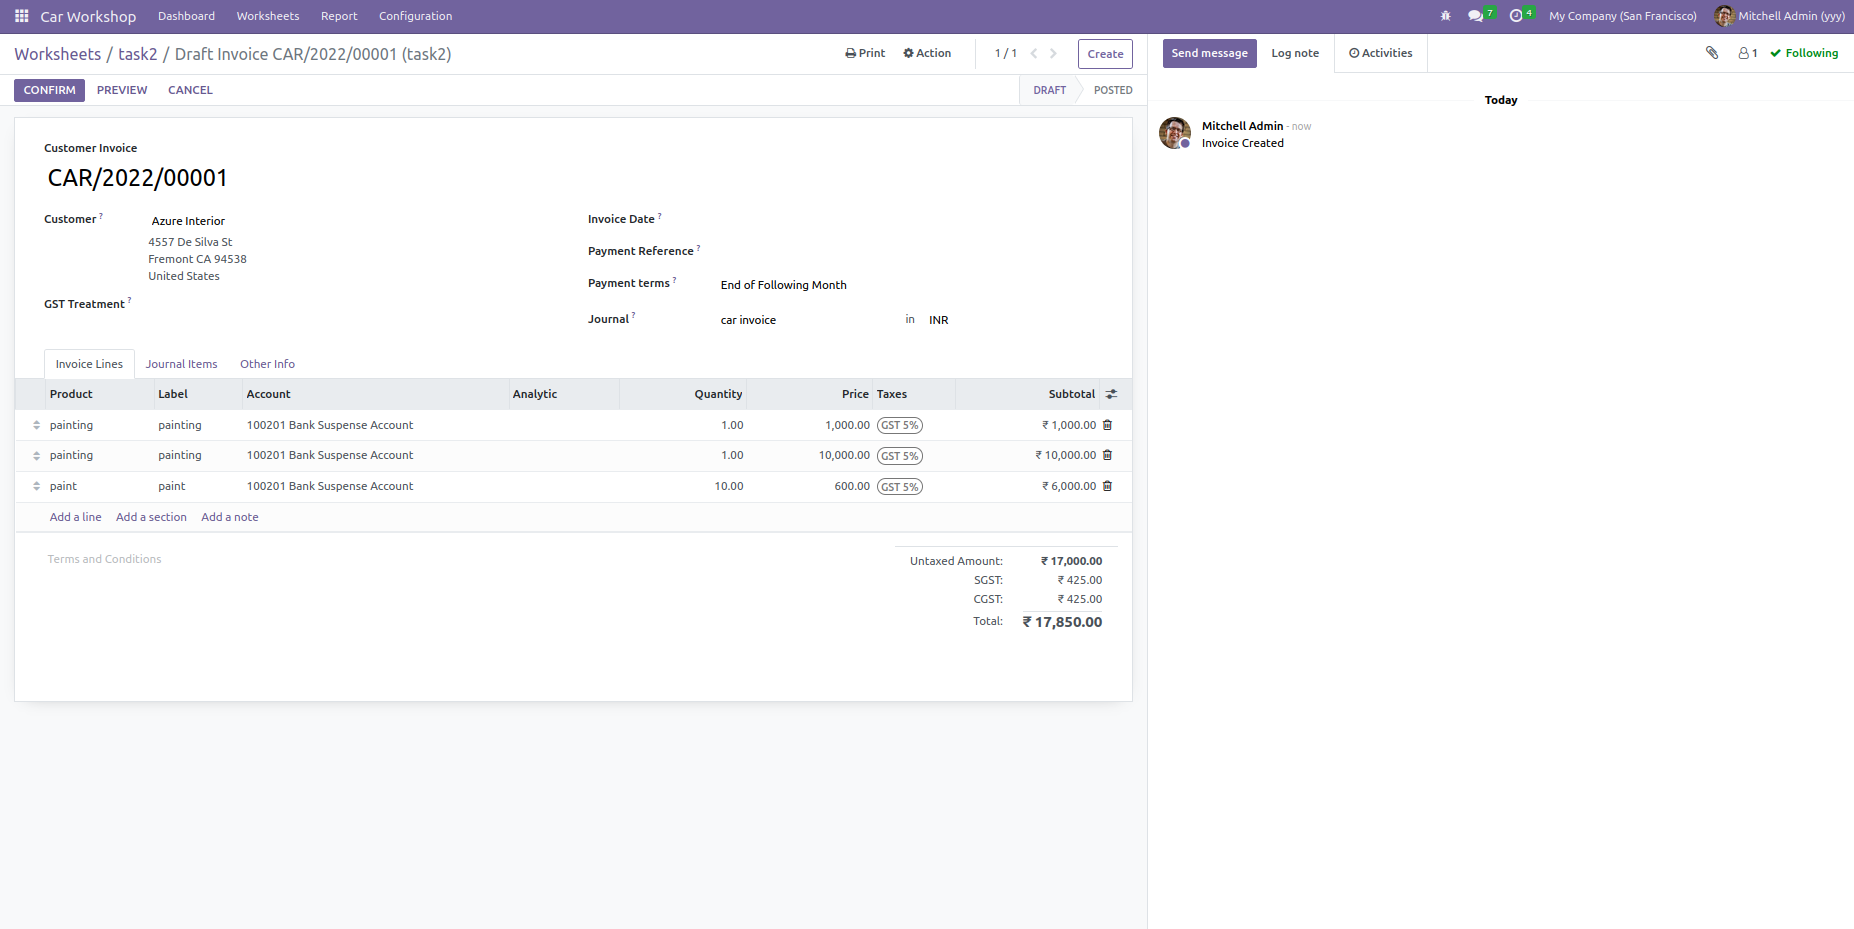This screenshot has height=929, width=1854.
Task: Toggle the Following subscription
Action: pyautogui.click(x=1804, y=53)
